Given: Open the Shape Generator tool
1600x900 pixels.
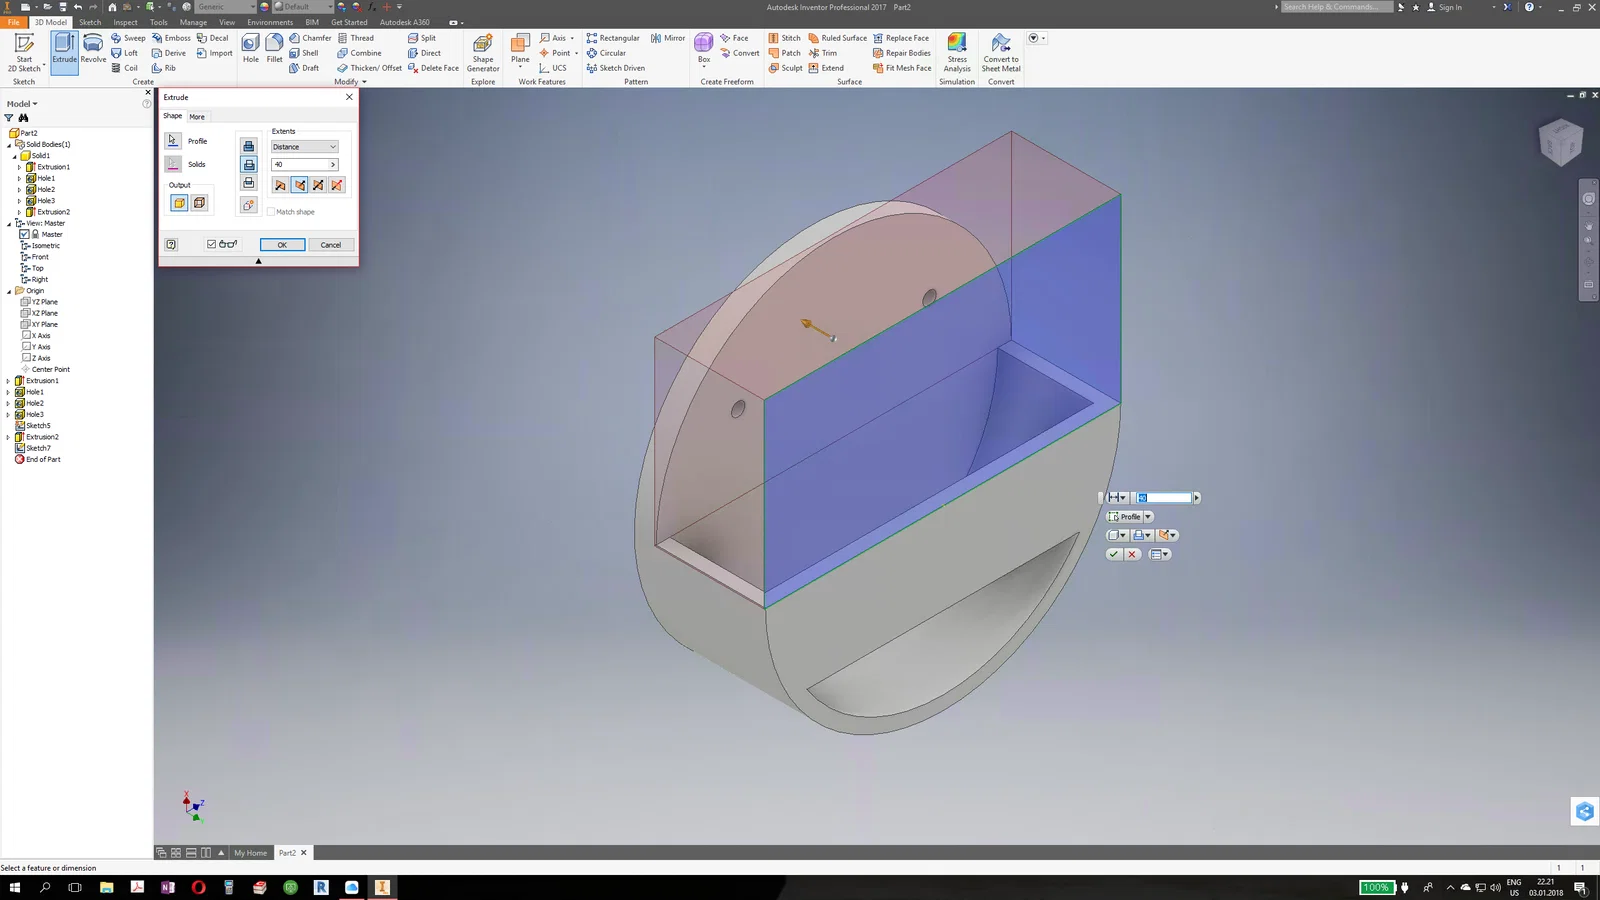Looking at the screenshot, I should [483, 52].
